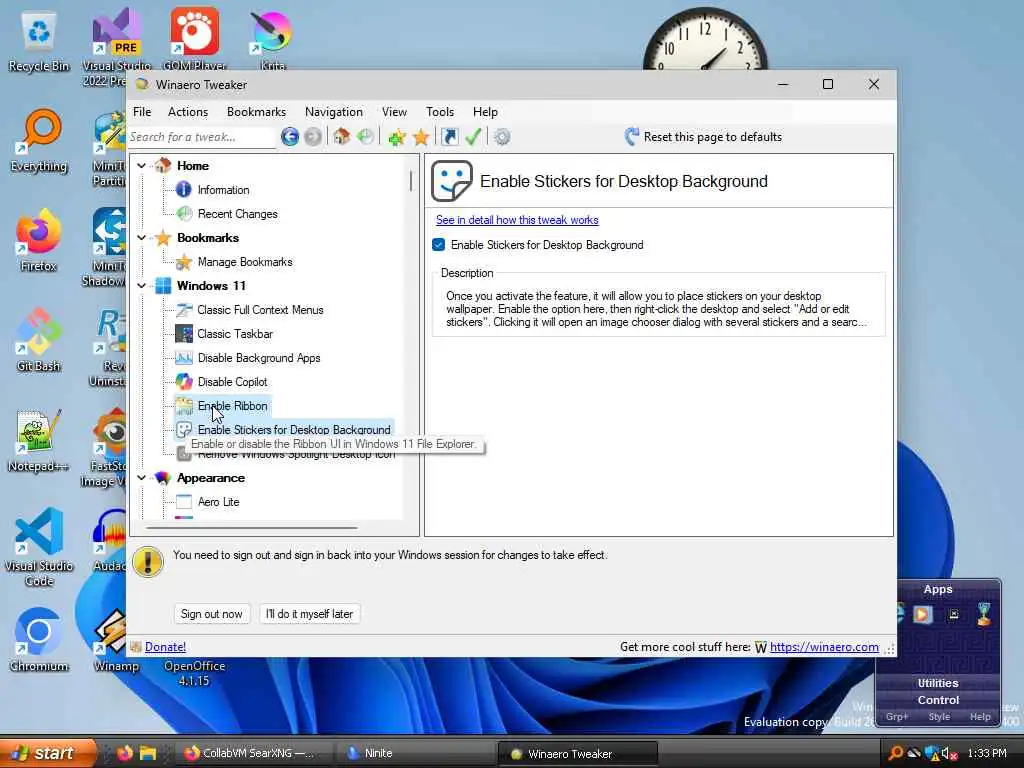Collapse the Home tree node
The image size is (1024, 768).
(142, 166)
